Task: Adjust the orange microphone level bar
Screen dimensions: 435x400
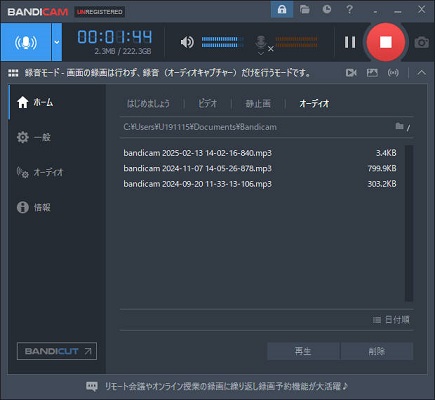Action: [296, 42]
